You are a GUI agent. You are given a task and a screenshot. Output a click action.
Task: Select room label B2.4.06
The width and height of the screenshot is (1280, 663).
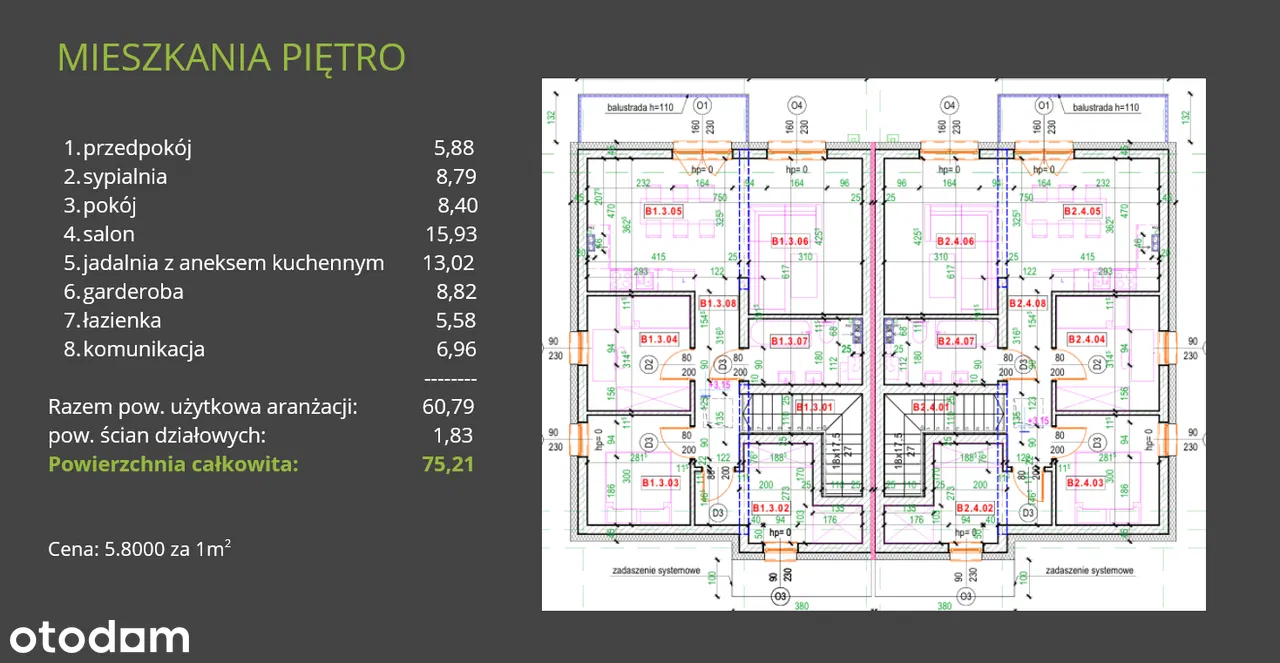point(955,241)
